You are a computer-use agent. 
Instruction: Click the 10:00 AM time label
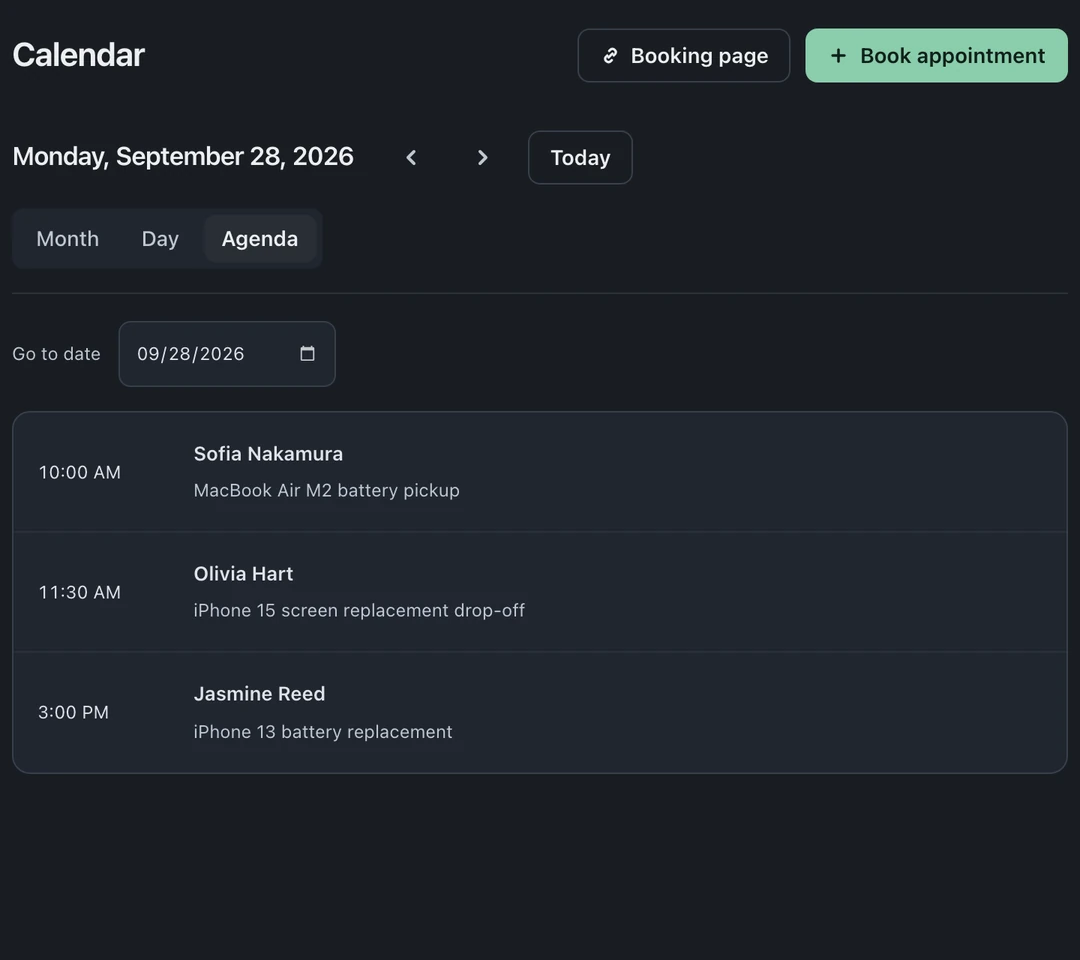80,472
